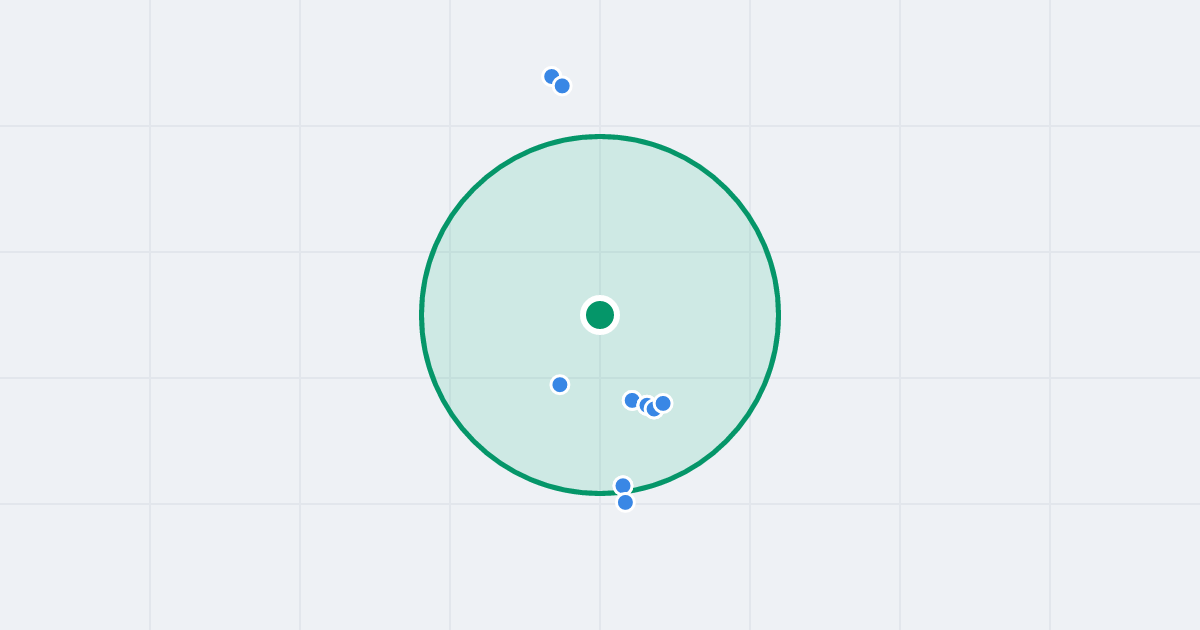Click the green center marker of the circle
The image size is (1200, 630).
600,315
